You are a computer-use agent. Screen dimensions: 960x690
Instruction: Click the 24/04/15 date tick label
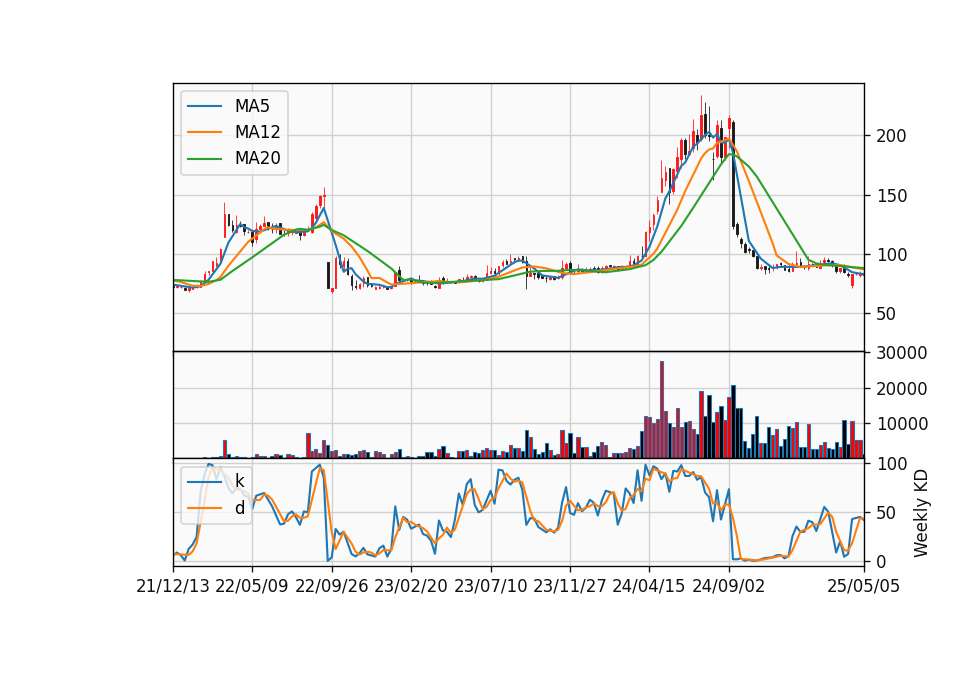click(649, 586)
